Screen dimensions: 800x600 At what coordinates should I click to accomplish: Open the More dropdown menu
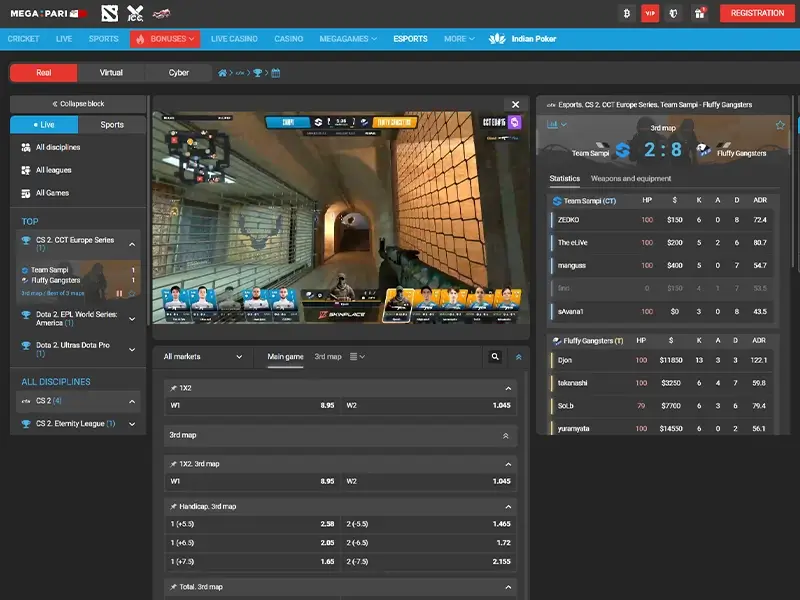point(459,39)
